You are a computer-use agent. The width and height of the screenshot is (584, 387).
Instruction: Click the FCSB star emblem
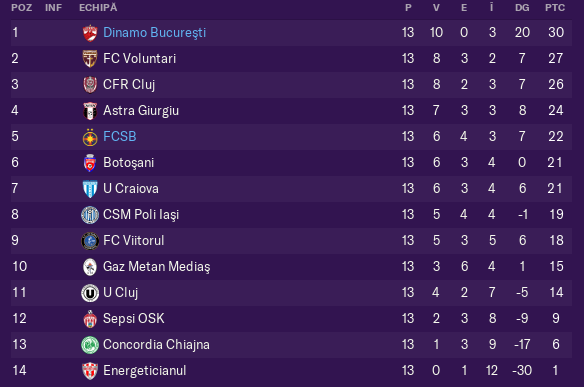coord(90,137)
